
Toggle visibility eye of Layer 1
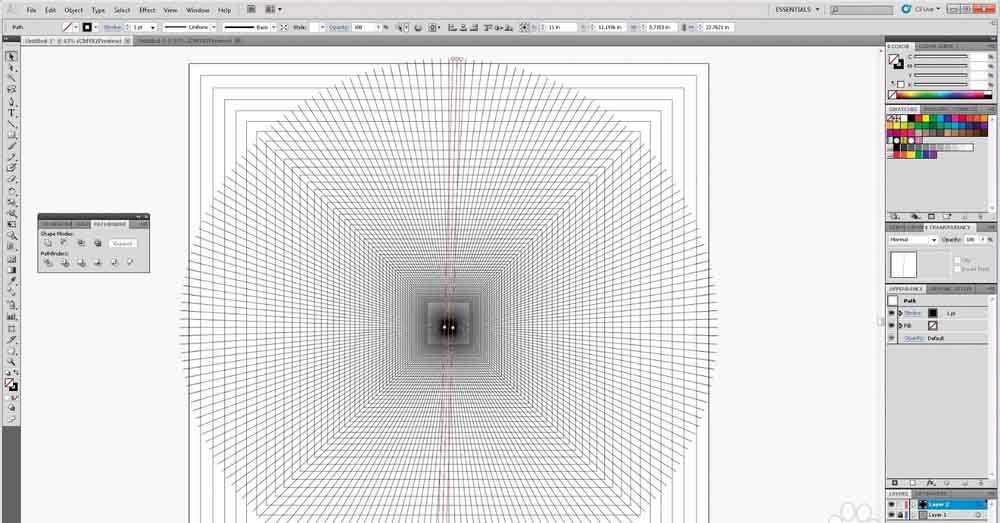click(x=892, y=515)
